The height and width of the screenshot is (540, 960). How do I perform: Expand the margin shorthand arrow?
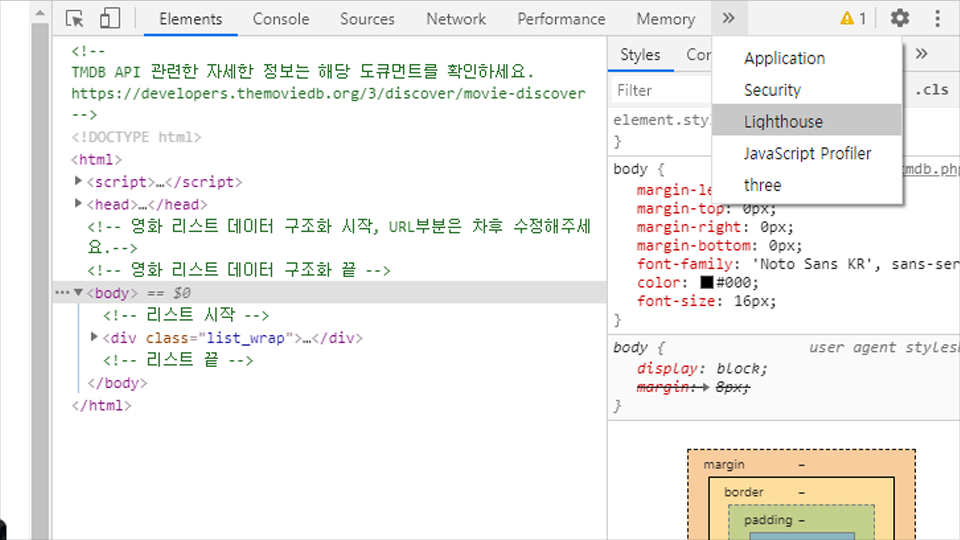click(x=705, y=387)
